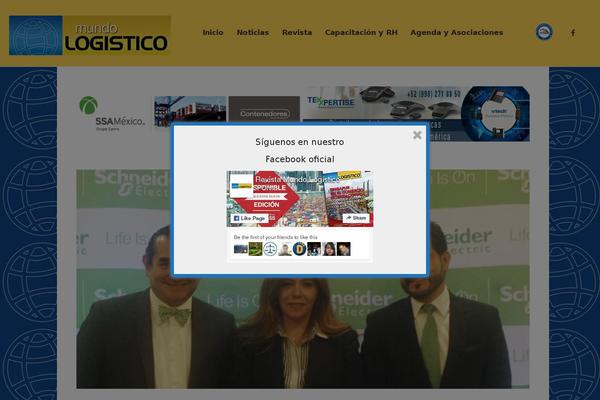The height and width of the screenshot is (400, 600).
Task: Open the Revista menu item
Action: pos(297,33)
